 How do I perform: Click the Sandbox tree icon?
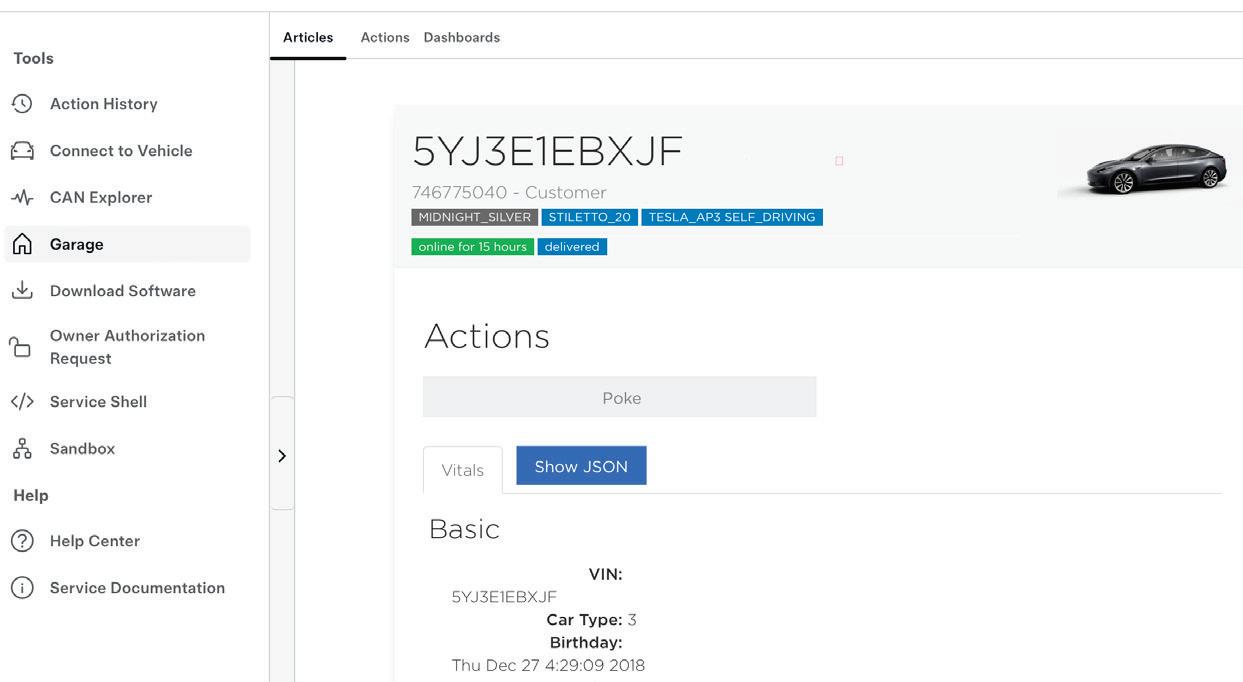pyautogui.click(x=22, y=448)
